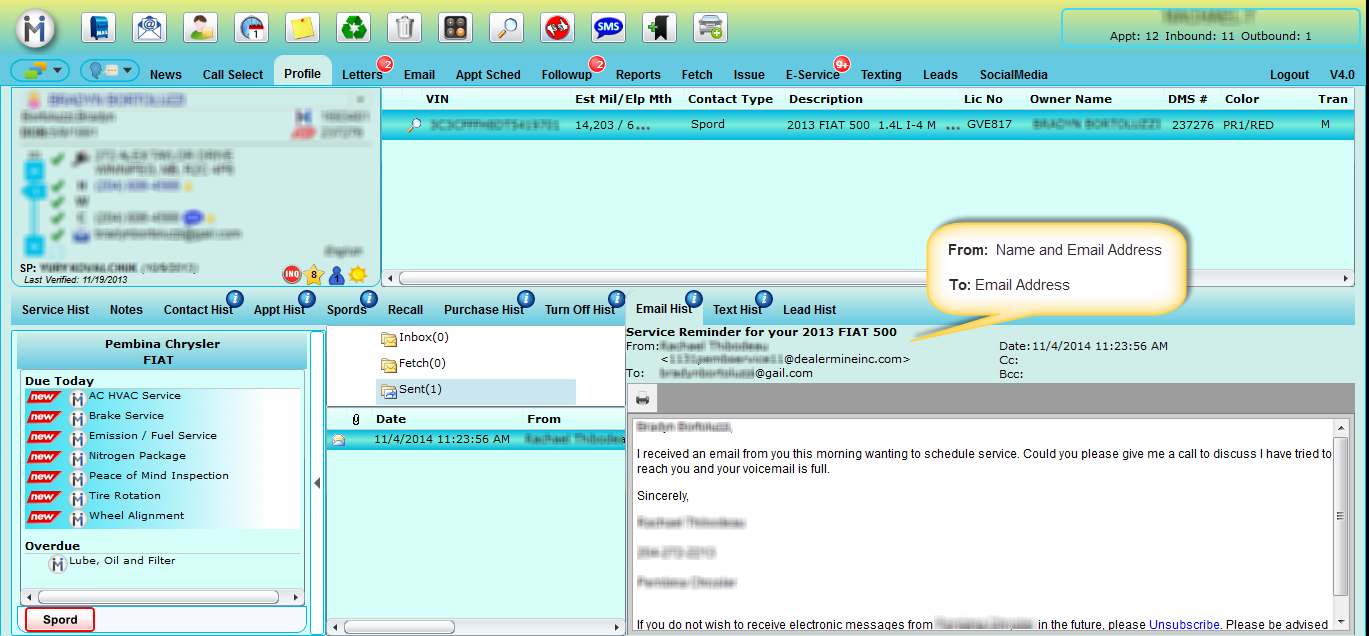Screen dimensions: 1369x636
Task: Expand the speaking head message dropdown
Action: pyautogui.click(x=110, y=71)
